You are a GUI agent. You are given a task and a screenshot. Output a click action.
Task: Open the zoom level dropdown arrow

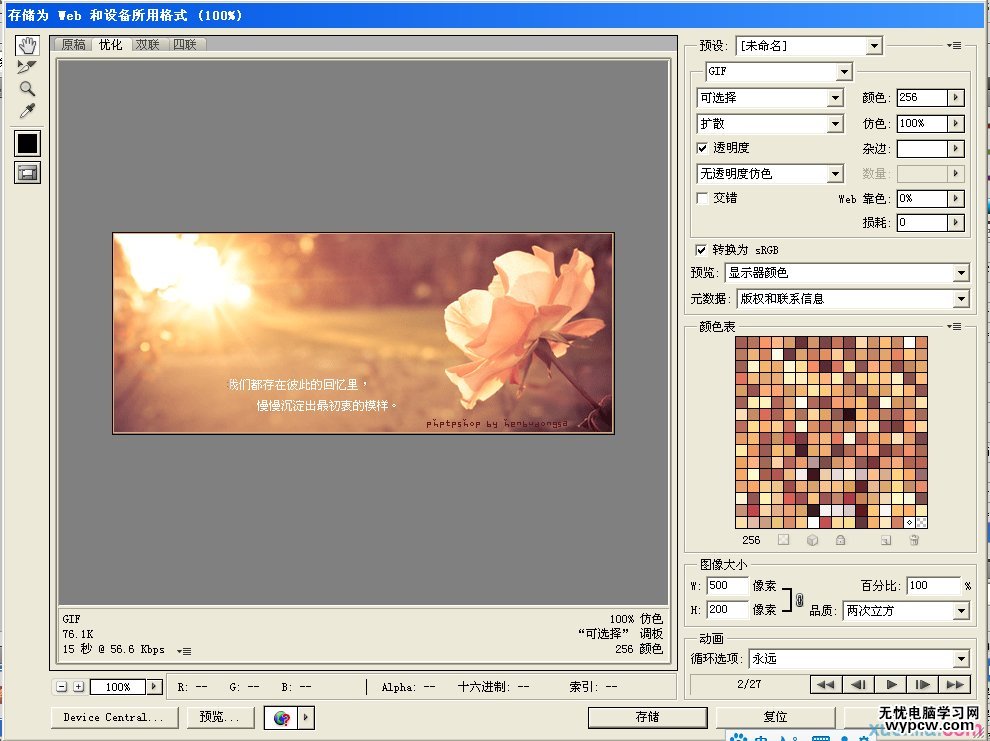pos(155,687)
